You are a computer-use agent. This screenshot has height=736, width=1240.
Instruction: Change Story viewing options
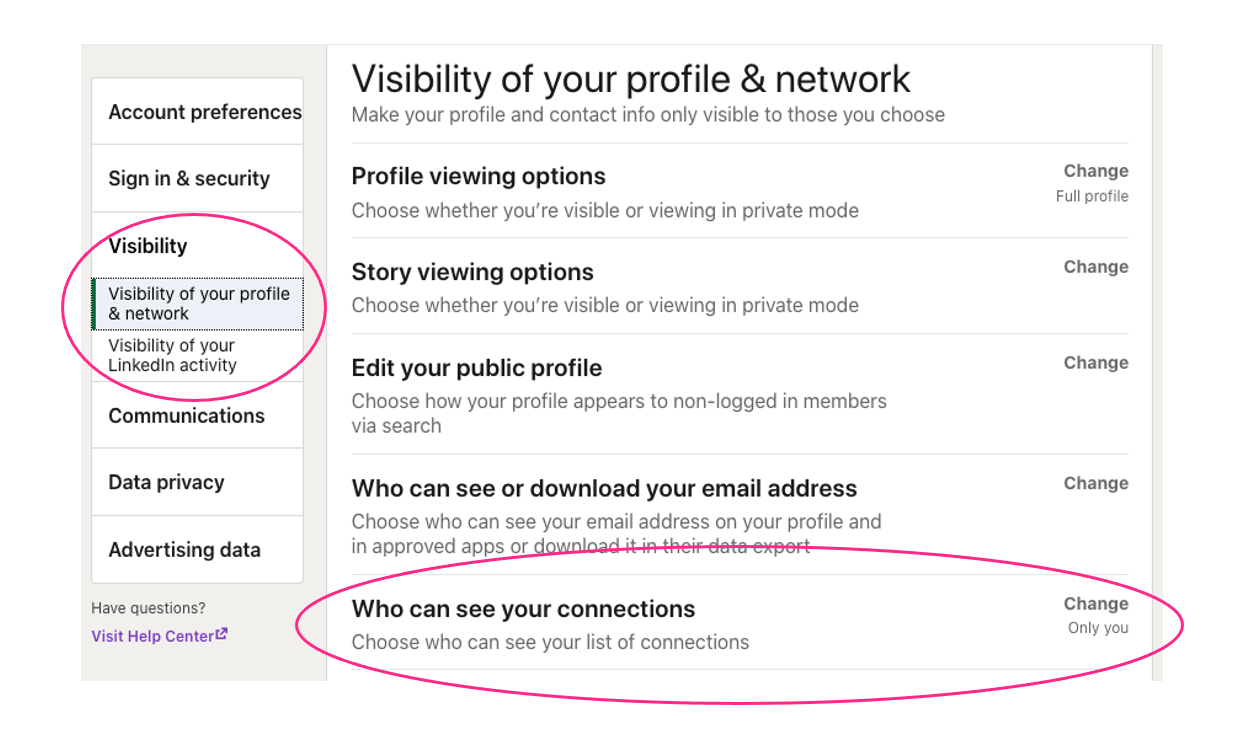pos(1096,267)
